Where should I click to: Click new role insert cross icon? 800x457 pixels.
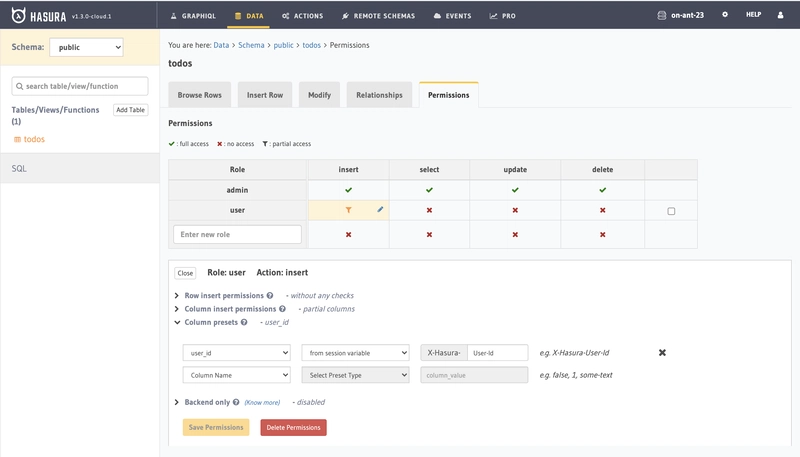348,235
